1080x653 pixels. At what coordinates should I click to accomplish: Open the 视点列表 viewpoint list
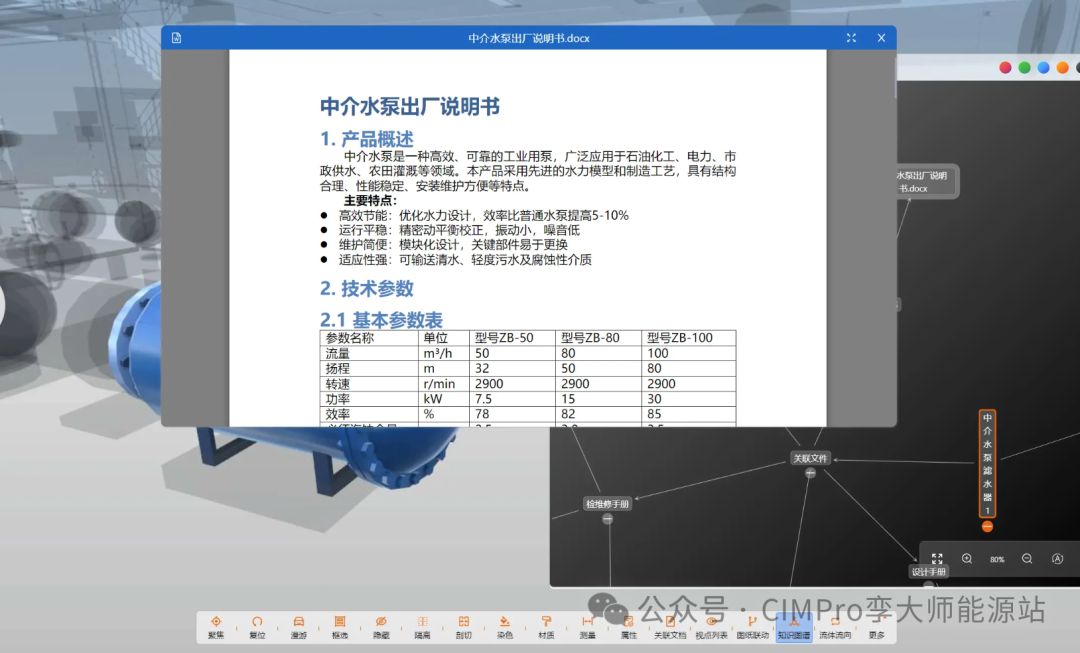point(714,626)
